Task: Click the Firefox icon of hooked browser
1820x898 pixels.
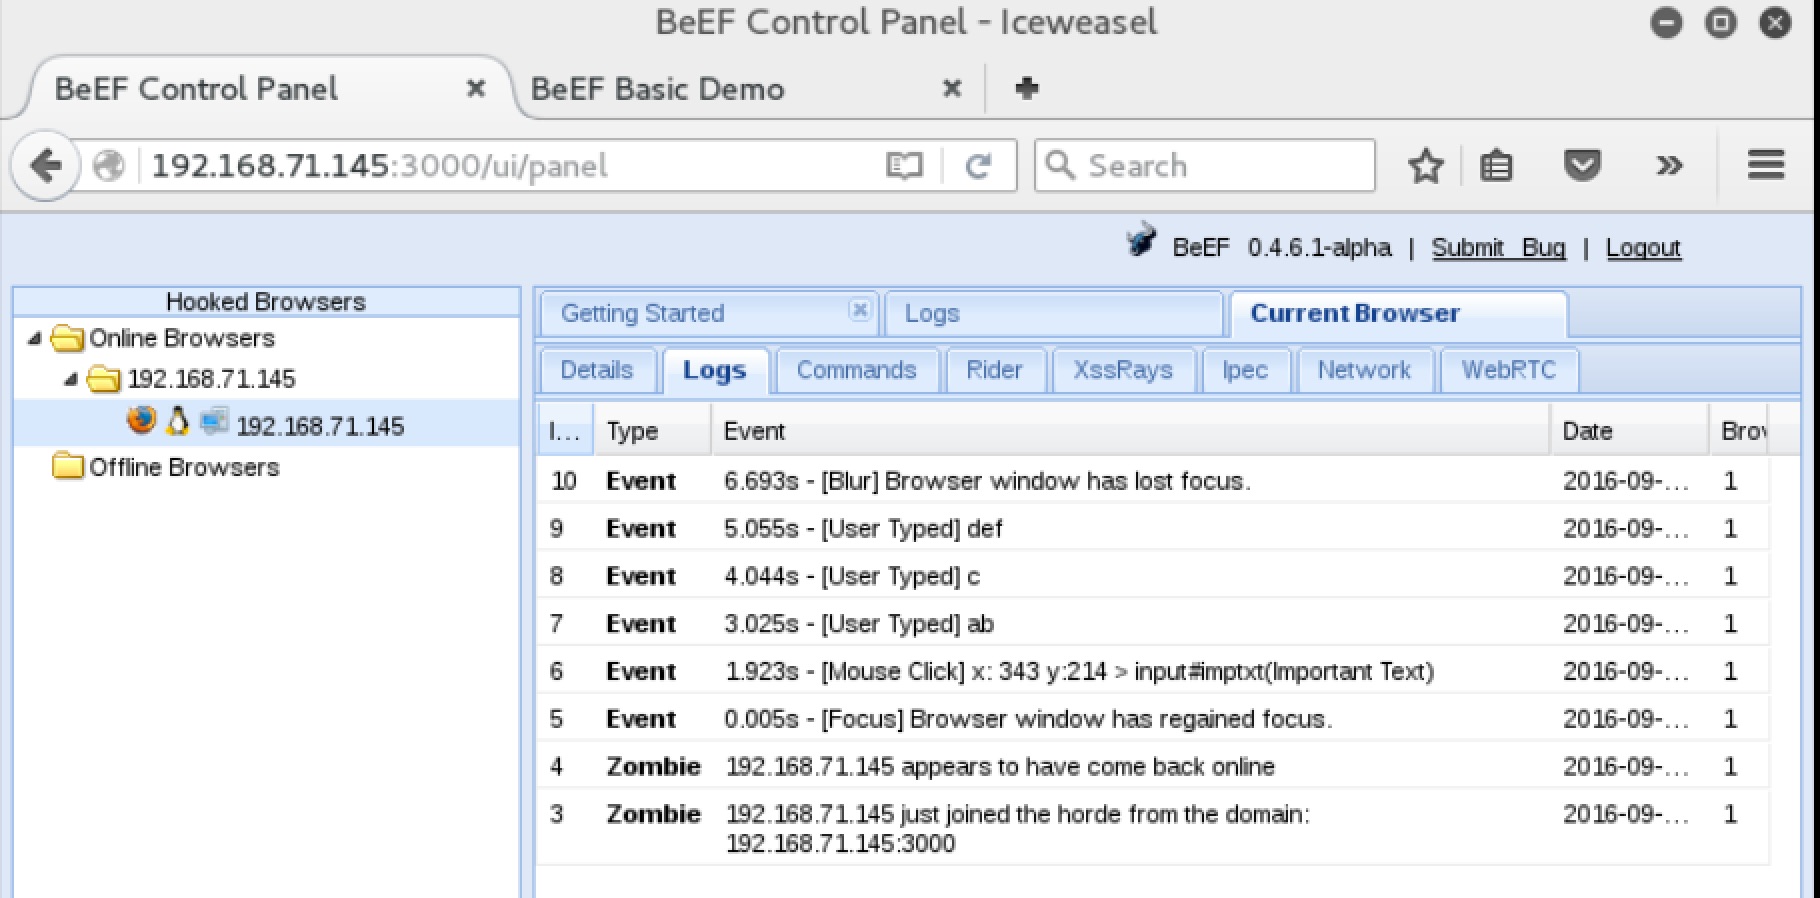Action: [141, 420]
